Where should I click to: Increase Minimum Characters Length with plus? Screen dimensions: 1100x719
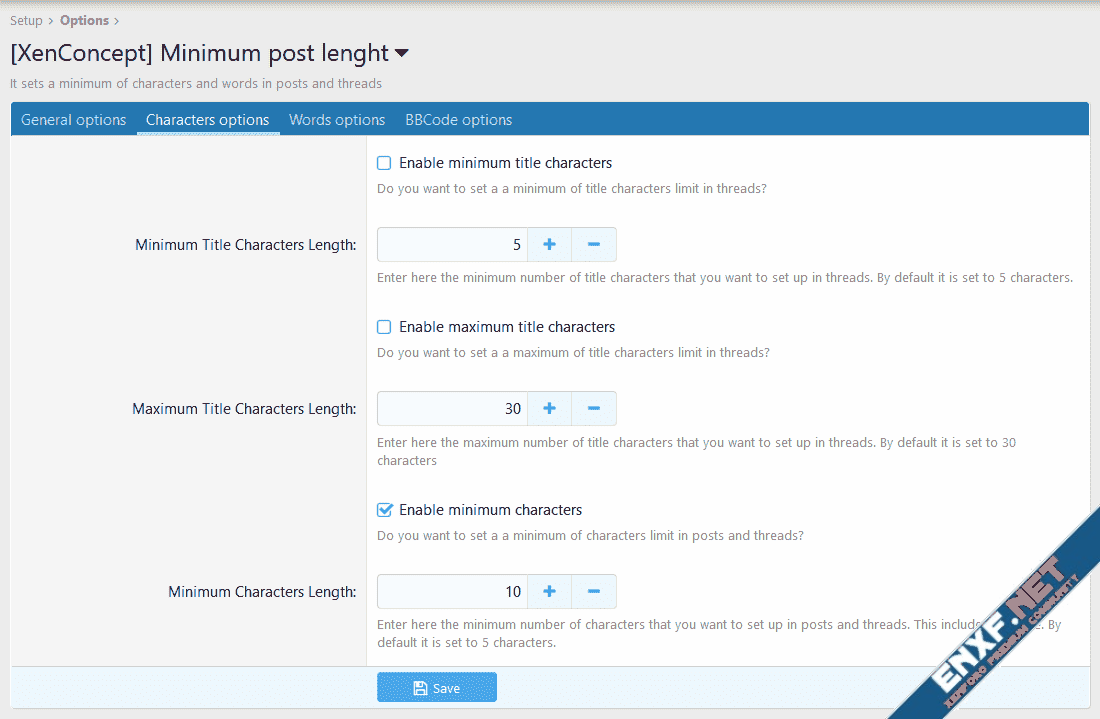click(549, 591)
